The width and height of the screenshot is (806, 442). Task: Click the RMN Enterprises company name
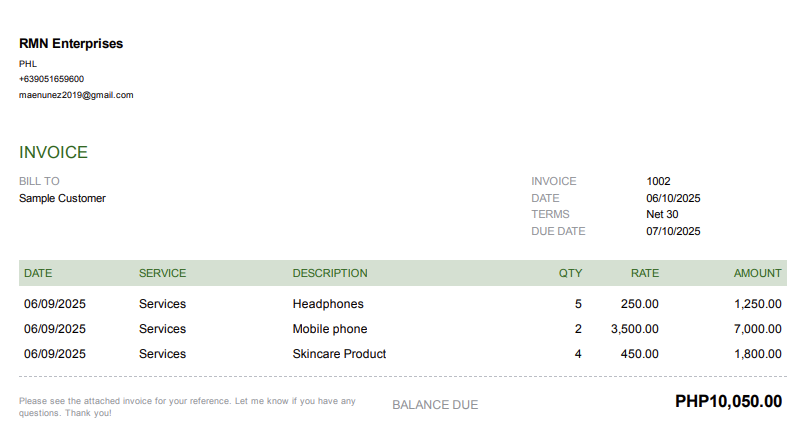(x=71, y=44)
